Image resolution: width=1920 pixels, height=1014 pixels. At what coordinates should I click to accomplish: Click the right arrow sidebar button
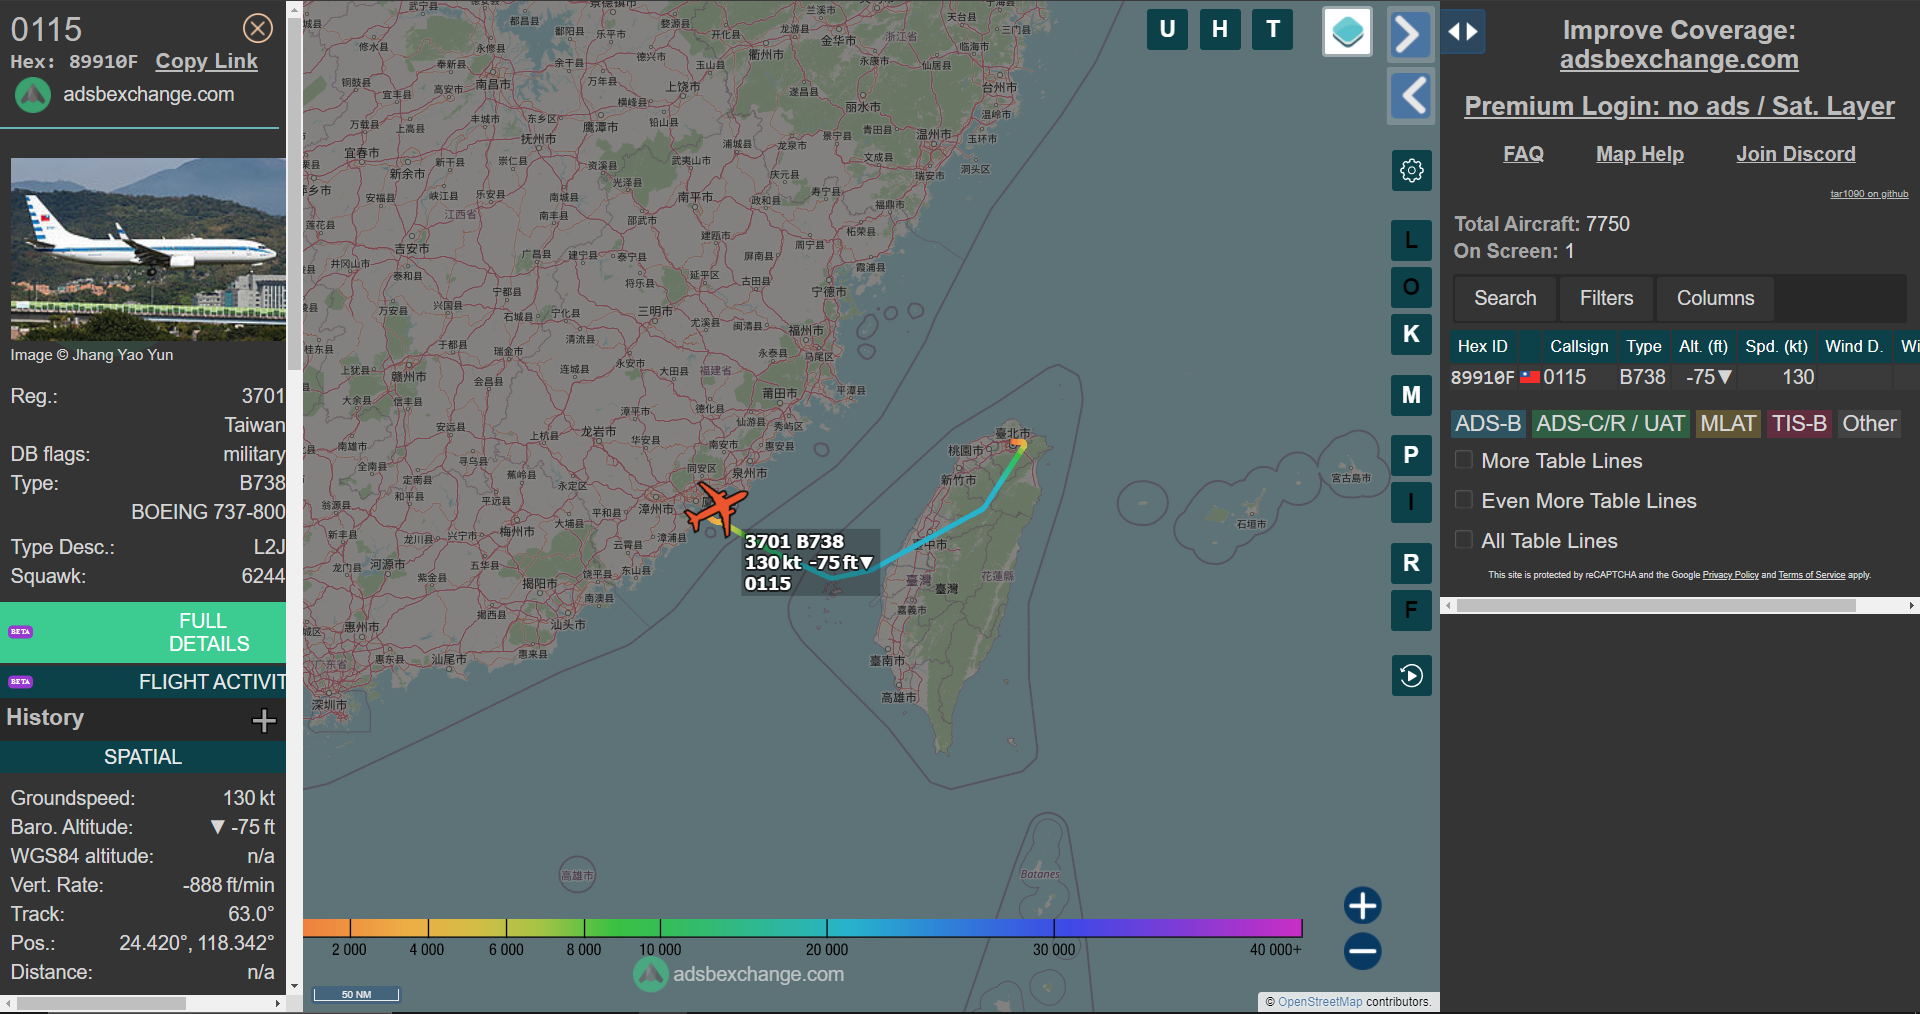click(x=1410, y=34)
